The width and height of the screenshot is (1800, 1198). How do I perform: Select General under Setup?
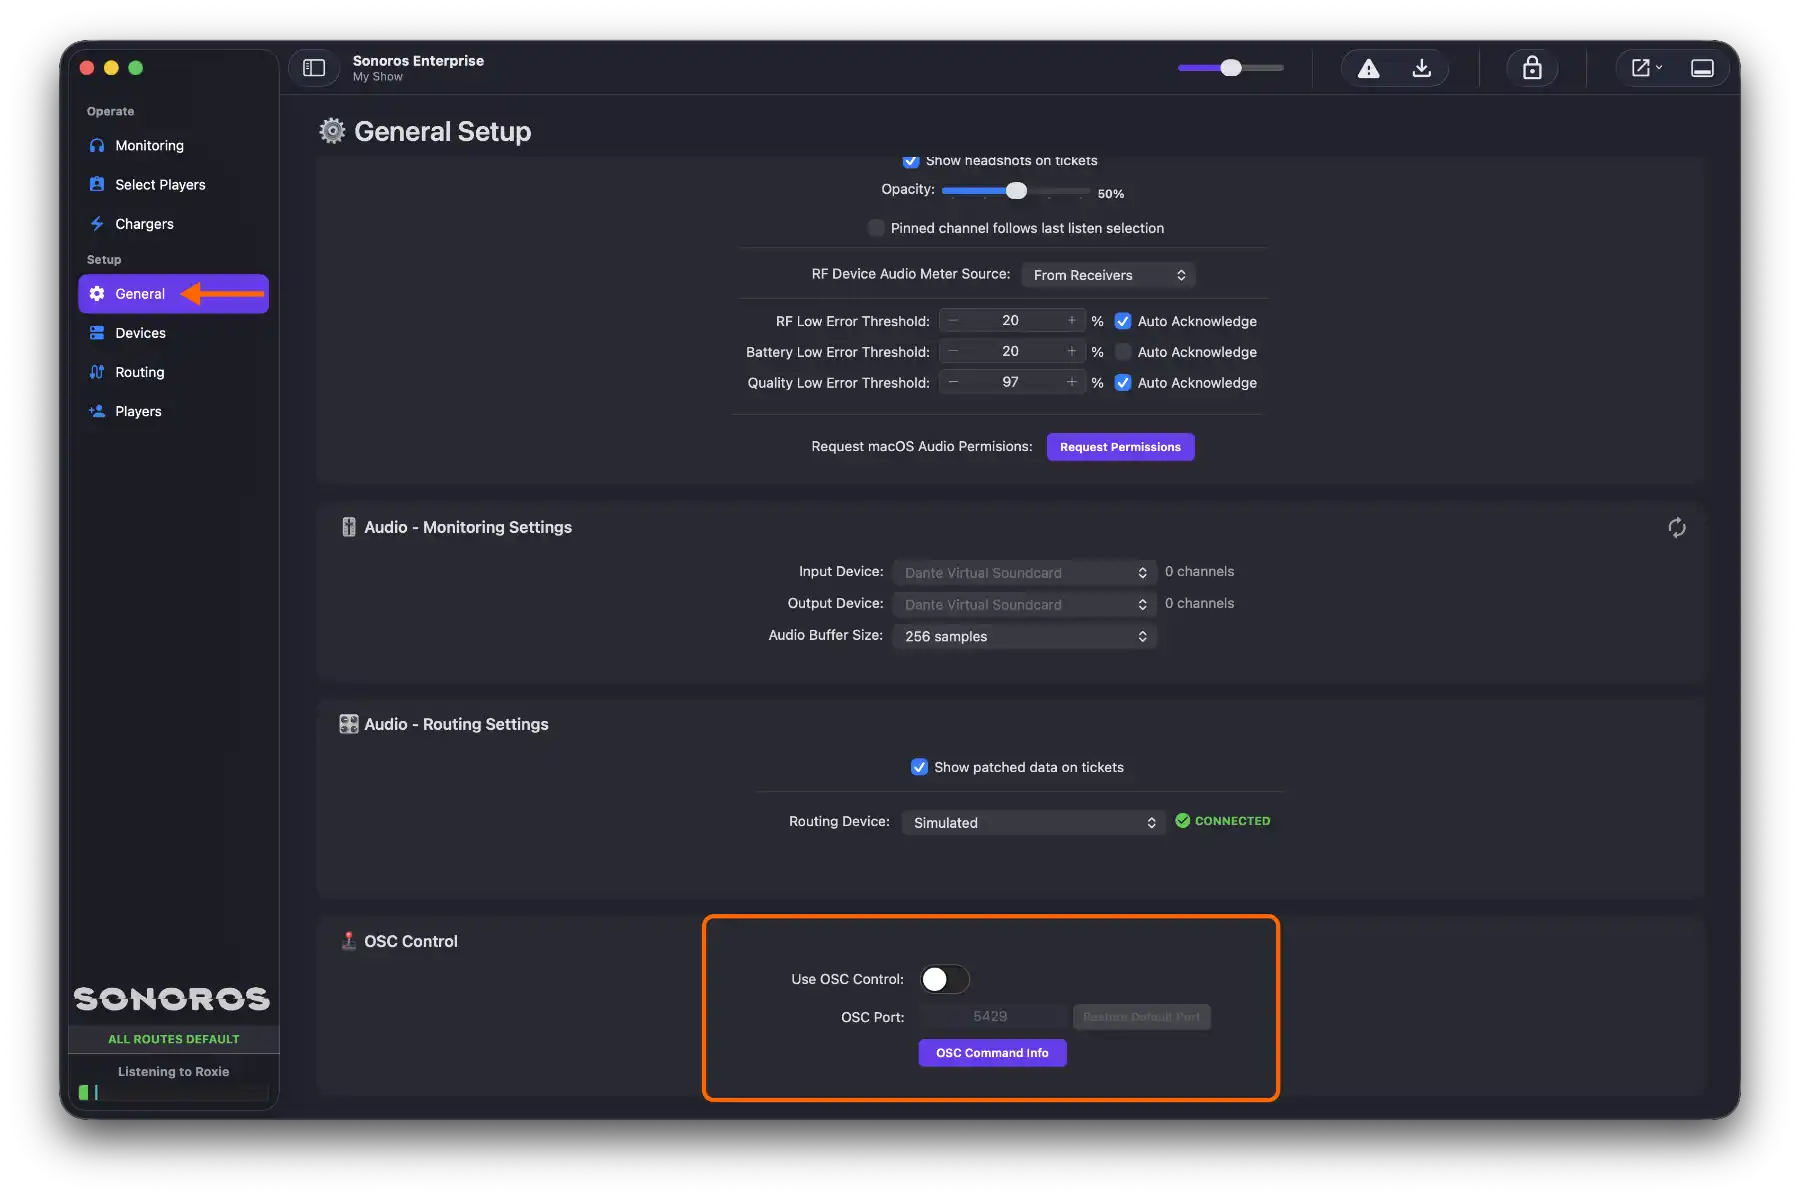click(x=173, y=294)
